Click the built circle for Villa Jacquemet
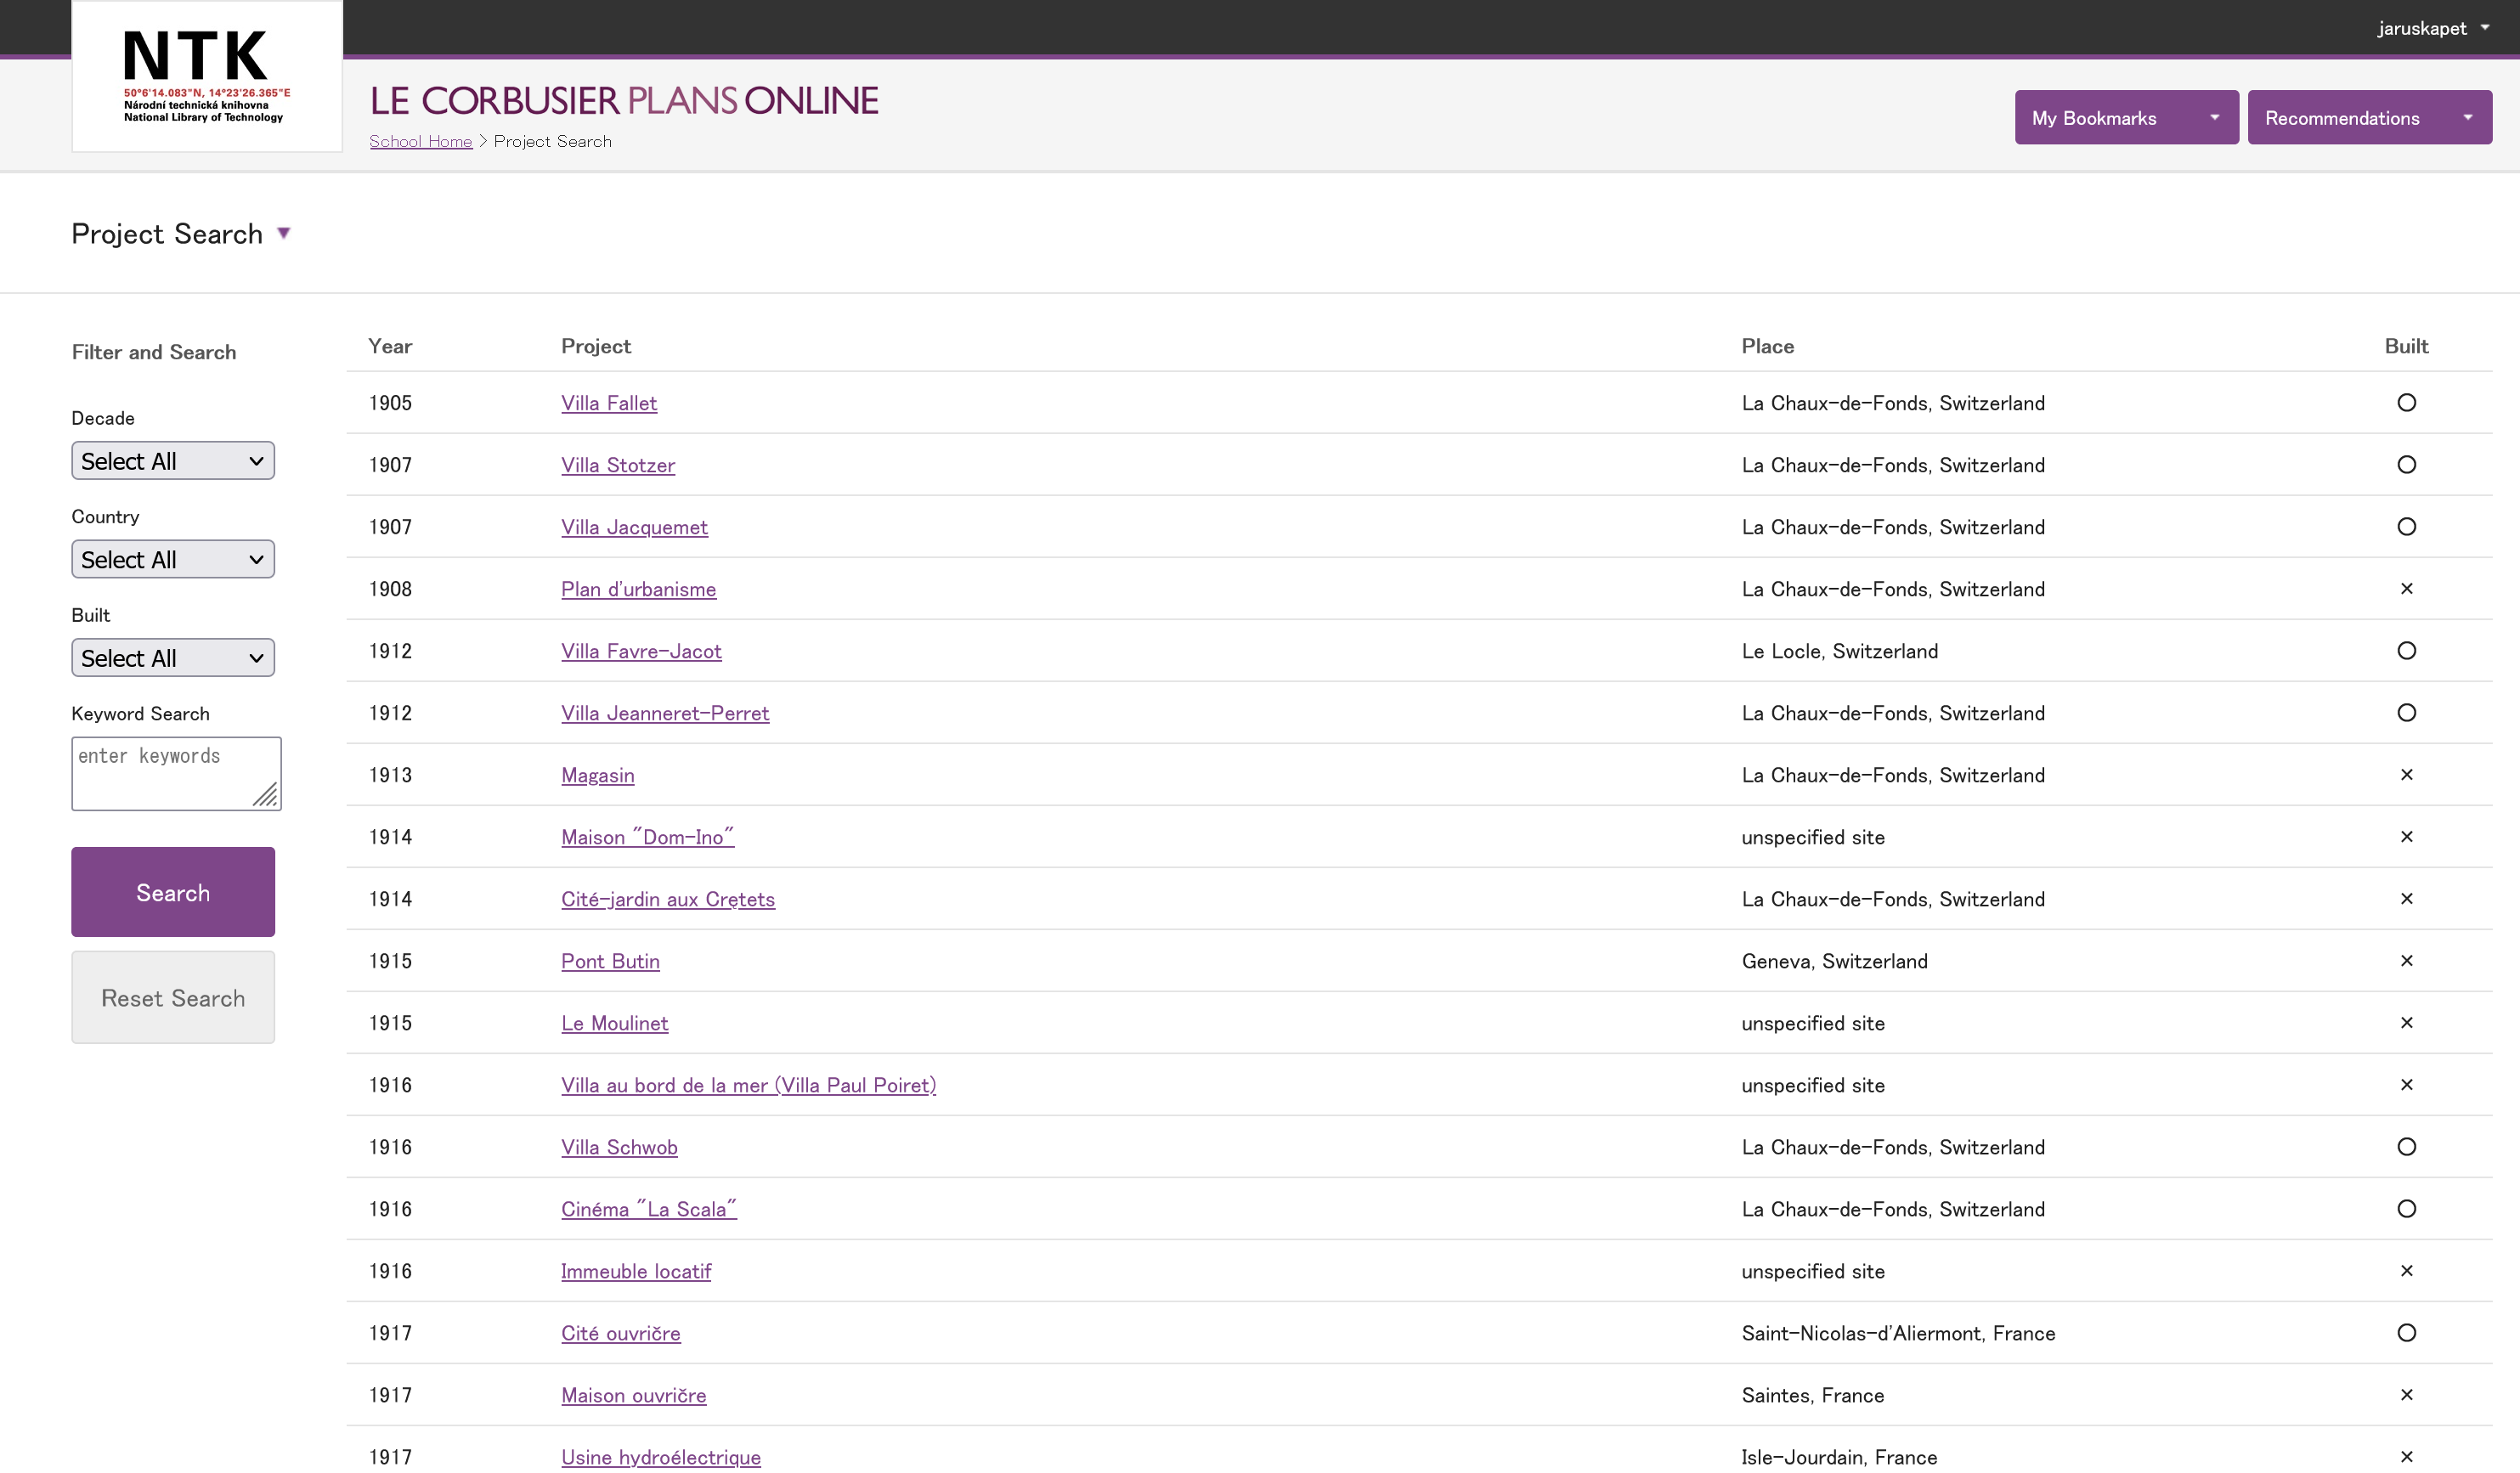This screenshot has height=1473, width=2520. point(2406,527)
